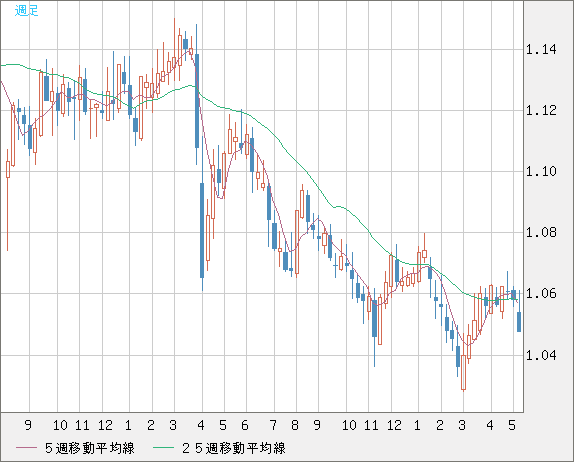Click the last month 5 axis label
Screen dimensions: 574x462
(512, 425)
